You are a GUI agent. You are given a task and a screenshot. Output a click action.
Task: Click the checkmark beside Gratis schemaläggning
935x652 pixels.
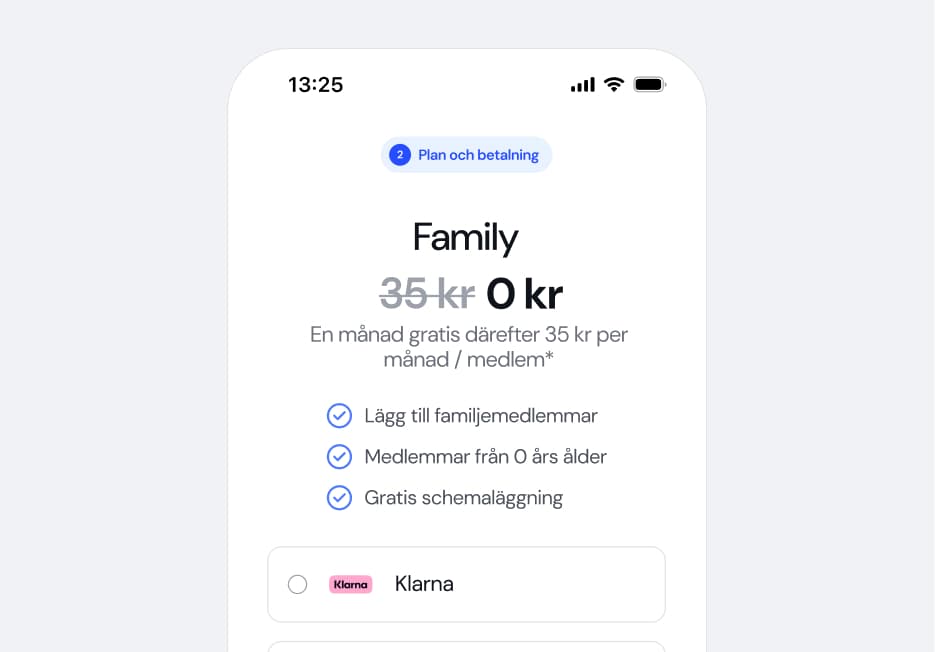tap(339, 497)
